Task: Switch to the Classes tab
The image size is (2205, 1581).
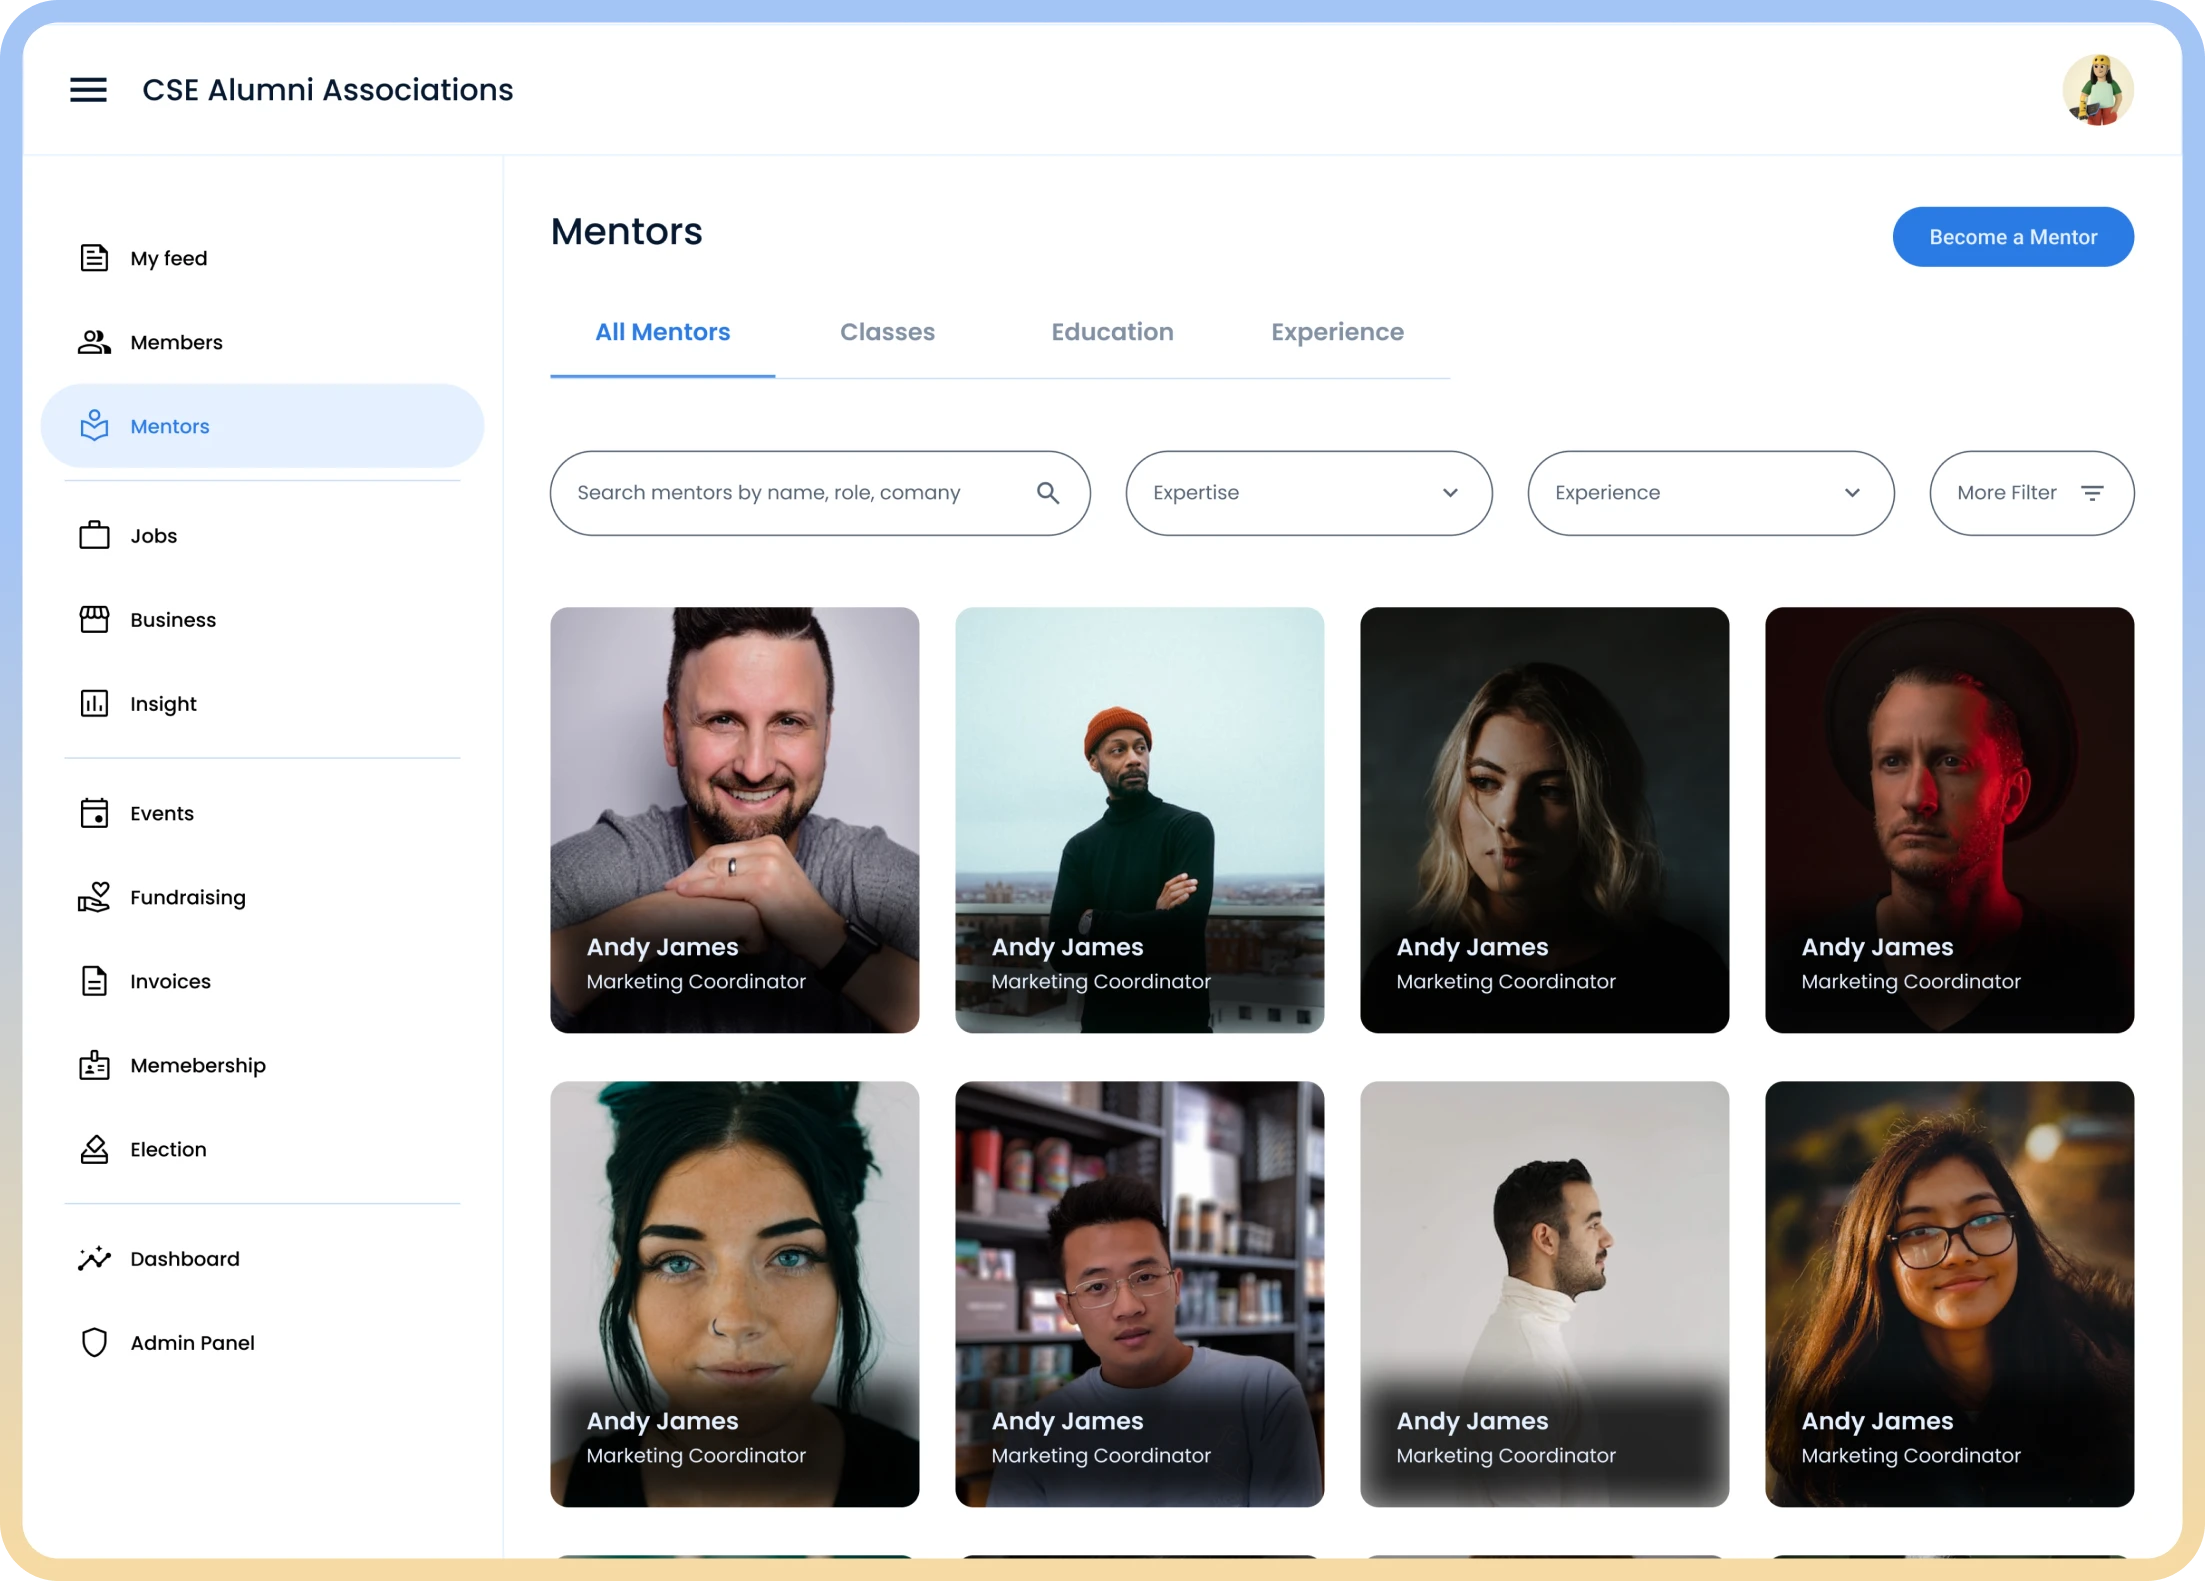Action: [x=887, y=332]
